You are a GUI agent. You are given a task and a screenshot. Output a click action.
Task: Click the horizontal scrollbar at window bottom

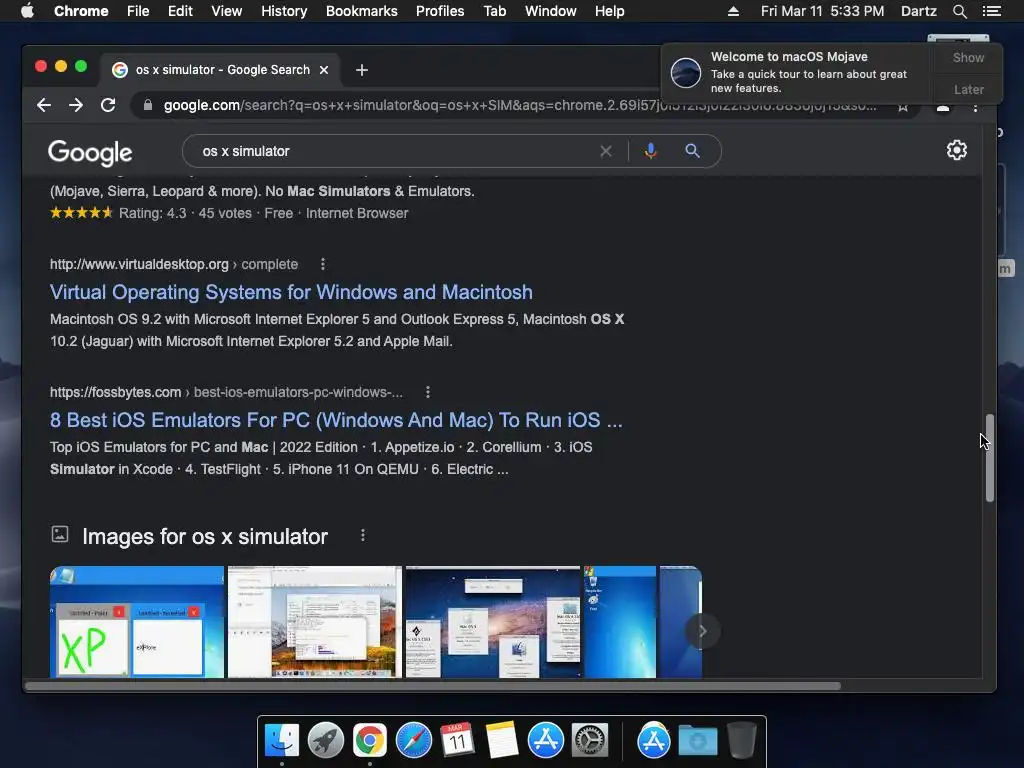433,686
